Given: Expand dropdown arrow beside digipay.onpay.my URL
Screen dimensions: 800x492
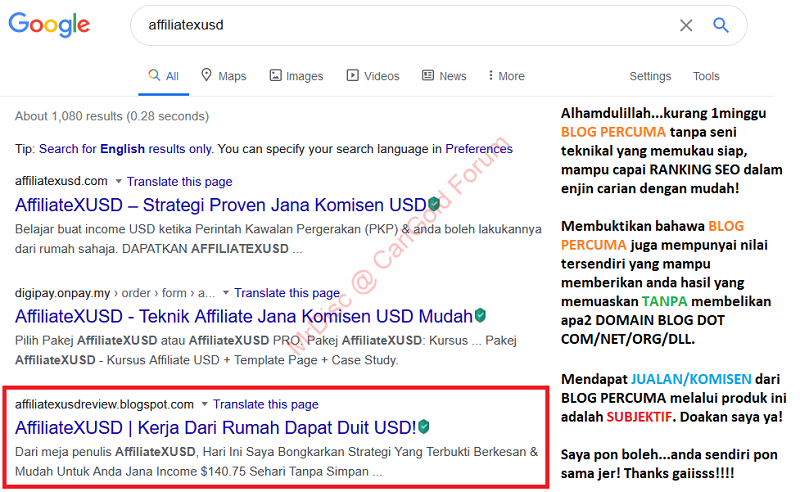Looking at the screenshot, I should click(226, 292).
